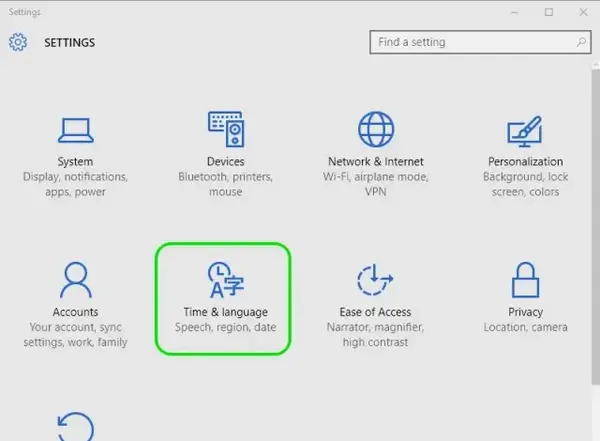The width and height of the screenshot is (600, 441).
Task: Click the System label
Action: [x=75, y=162]
